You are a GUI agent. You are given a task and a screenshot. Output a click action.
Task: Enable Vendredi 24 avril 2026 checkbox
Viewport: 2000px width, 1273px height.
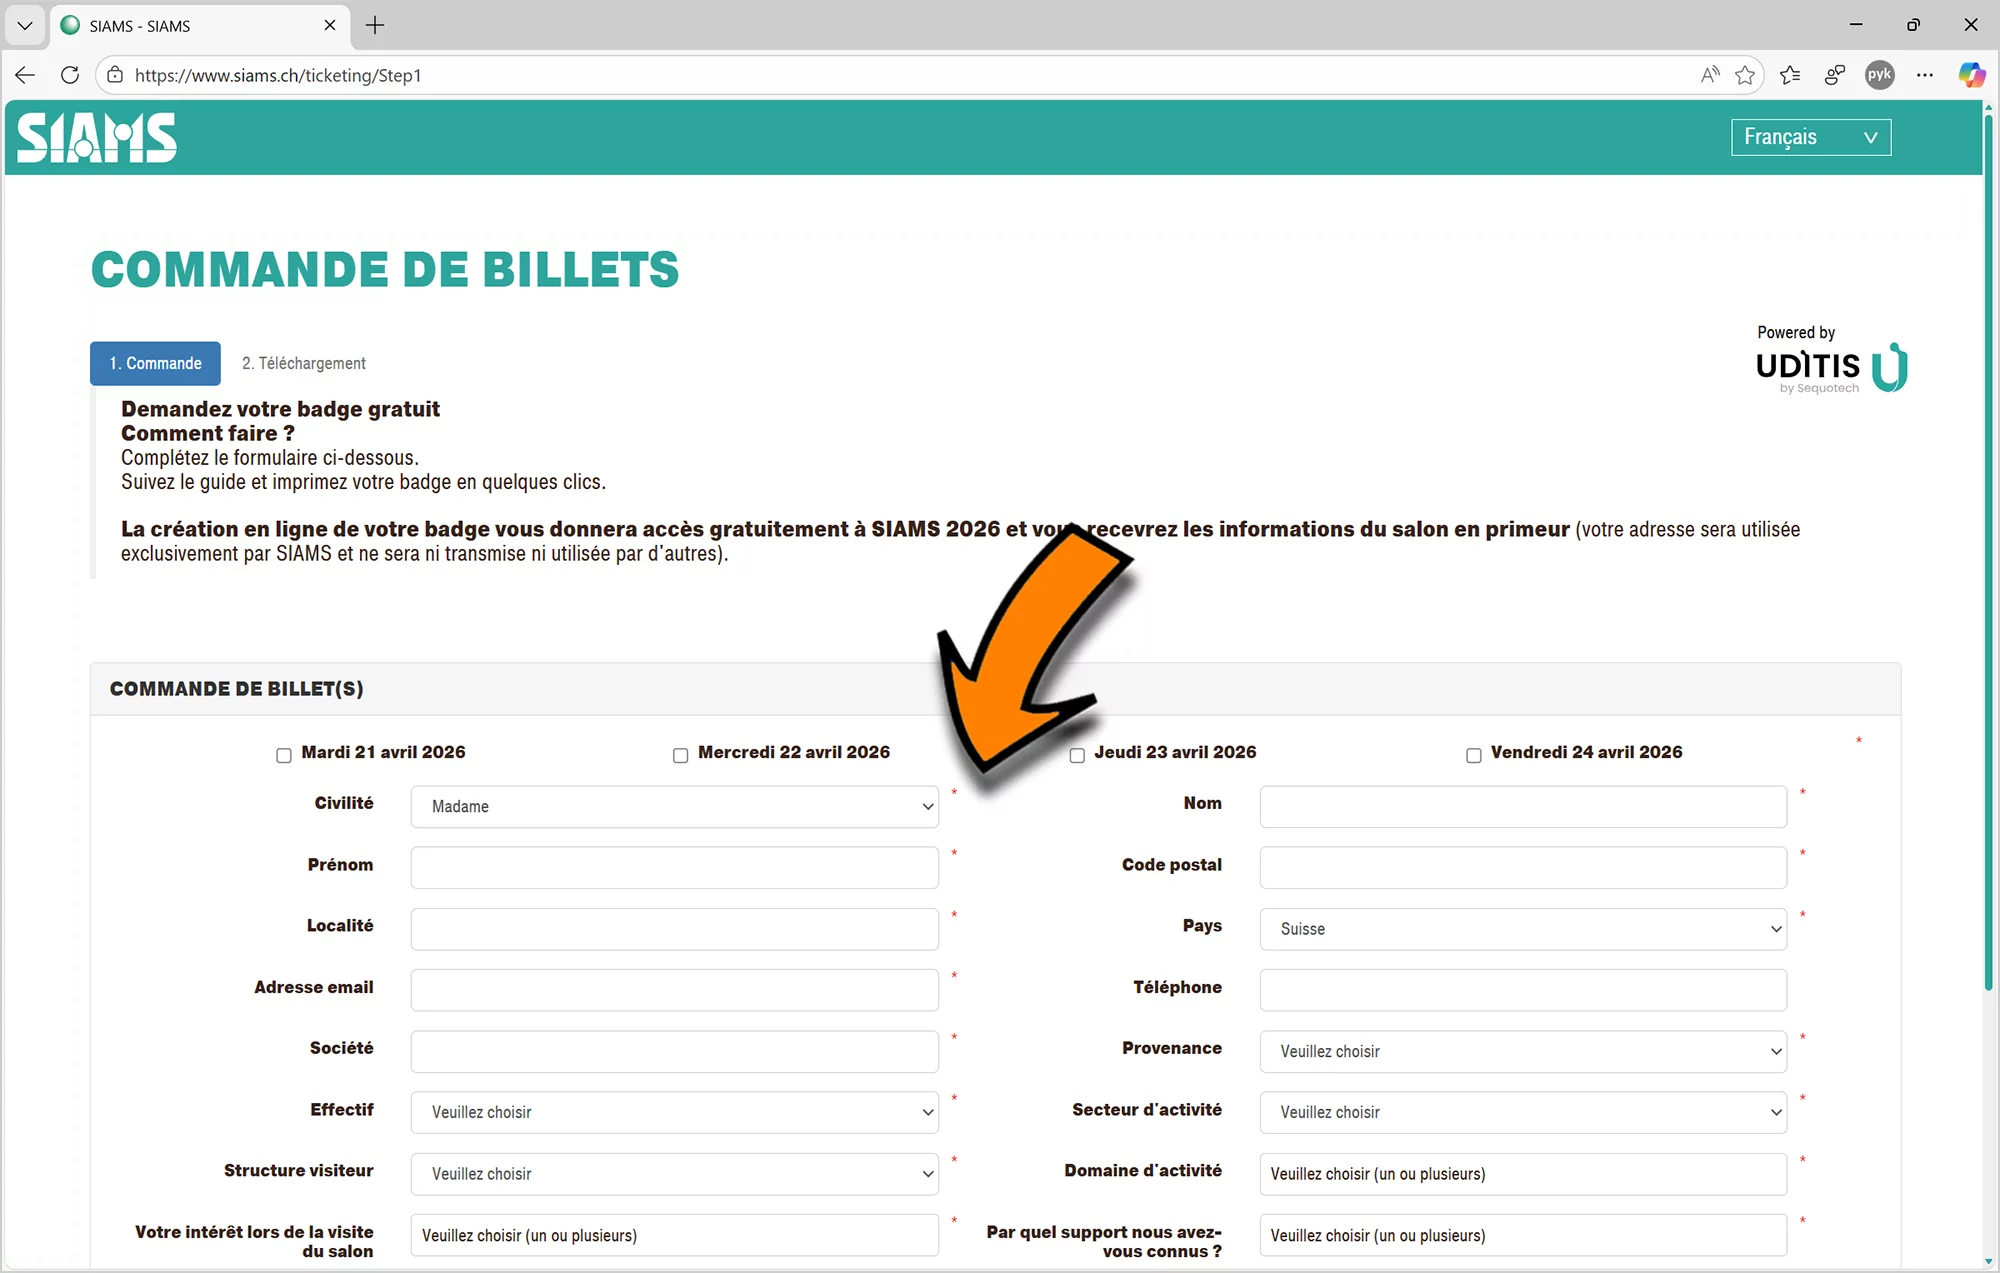tap(1474, 755)
